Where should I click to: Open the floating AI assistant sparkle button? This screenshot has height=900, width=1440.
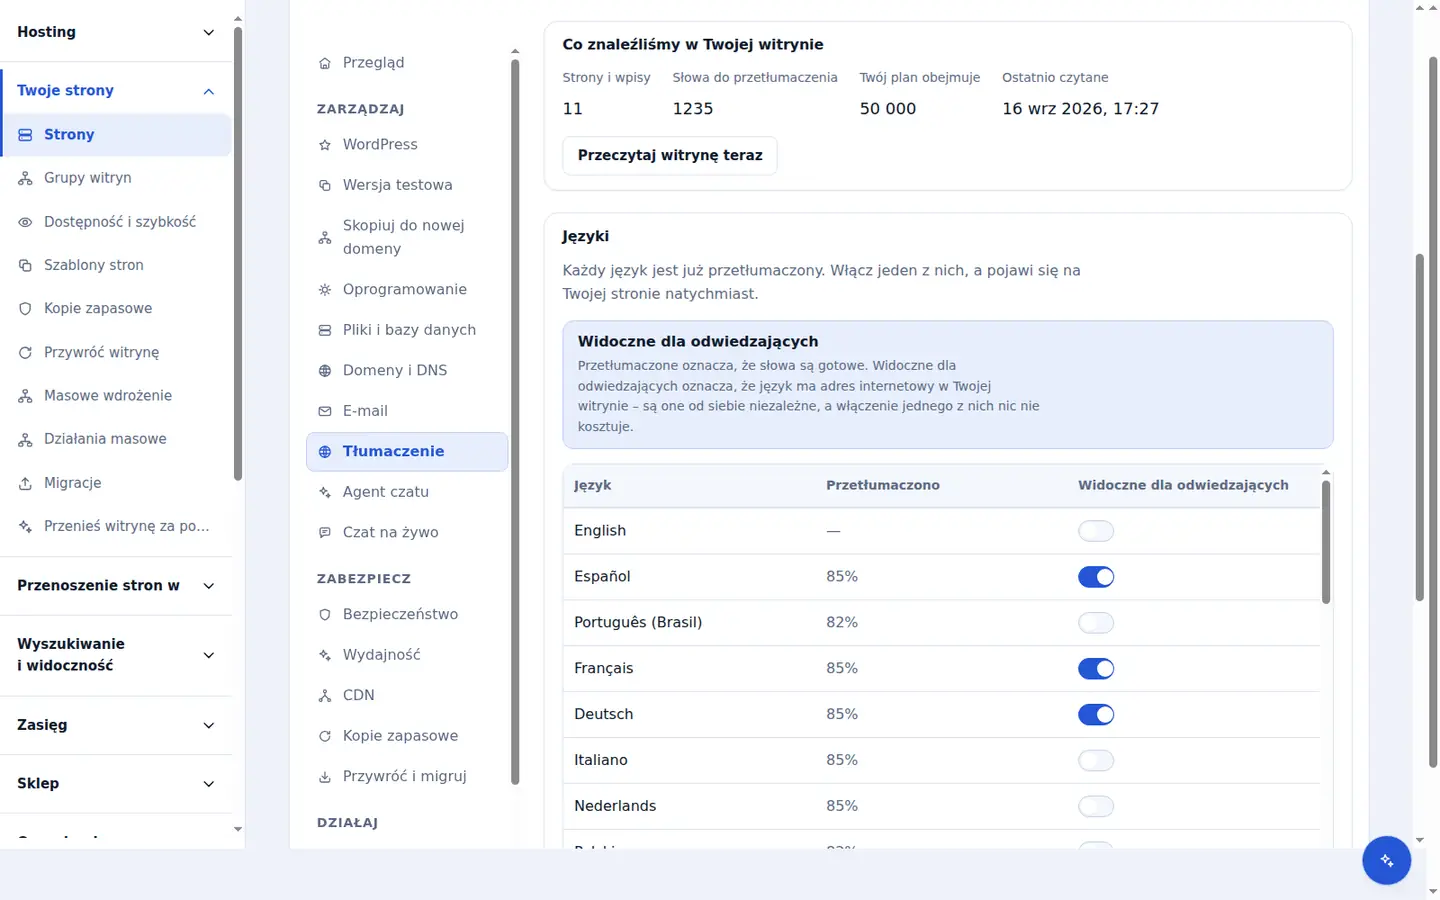click(x=1386, y=860)
